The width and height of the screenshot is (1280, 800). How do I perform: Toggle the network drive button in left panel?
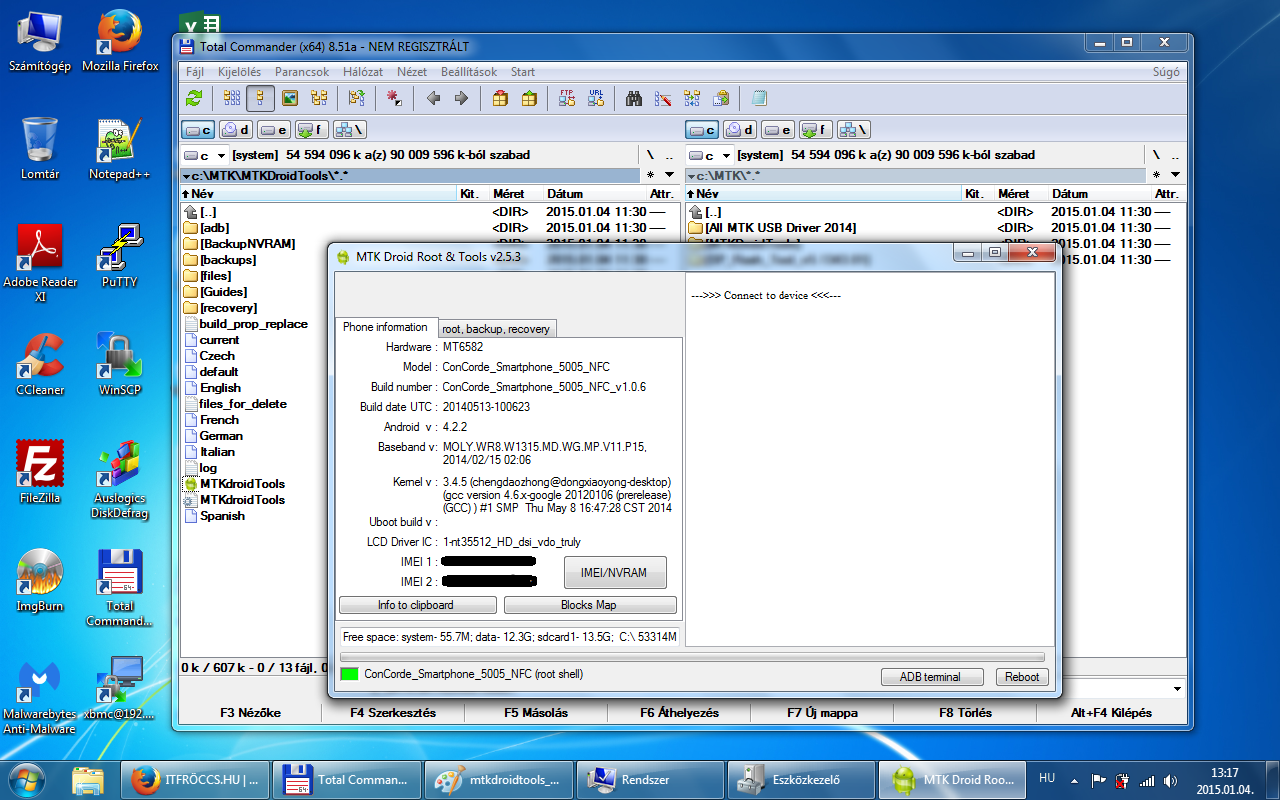pos(350,130)
